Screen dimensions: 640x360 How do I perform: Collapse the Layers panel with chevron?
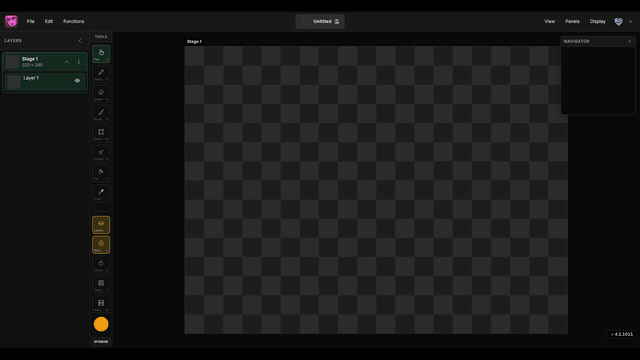80,41
